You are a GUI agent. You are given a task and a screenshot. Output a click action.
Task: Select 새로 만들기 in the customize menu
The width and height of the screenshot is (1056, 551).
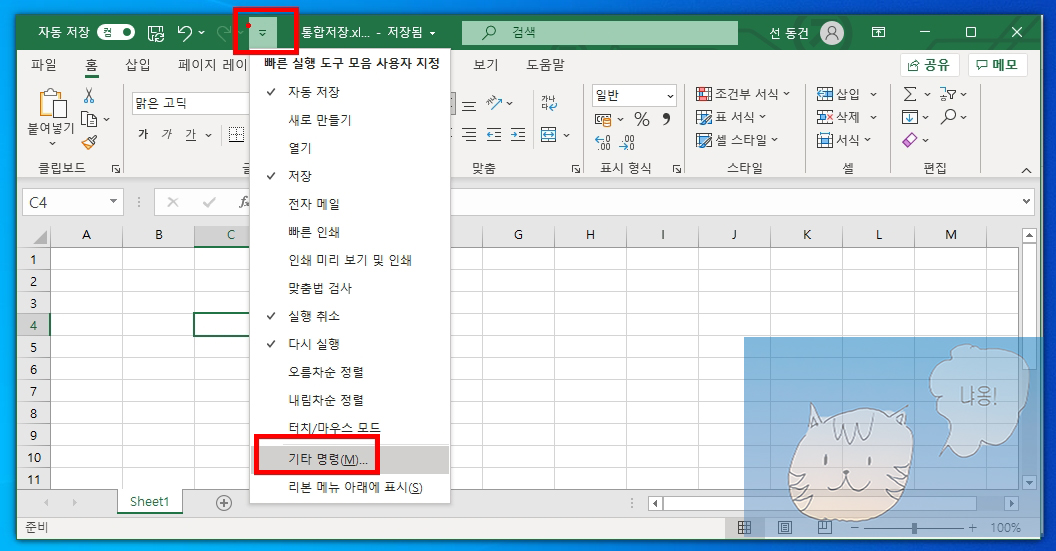[350, 120]
